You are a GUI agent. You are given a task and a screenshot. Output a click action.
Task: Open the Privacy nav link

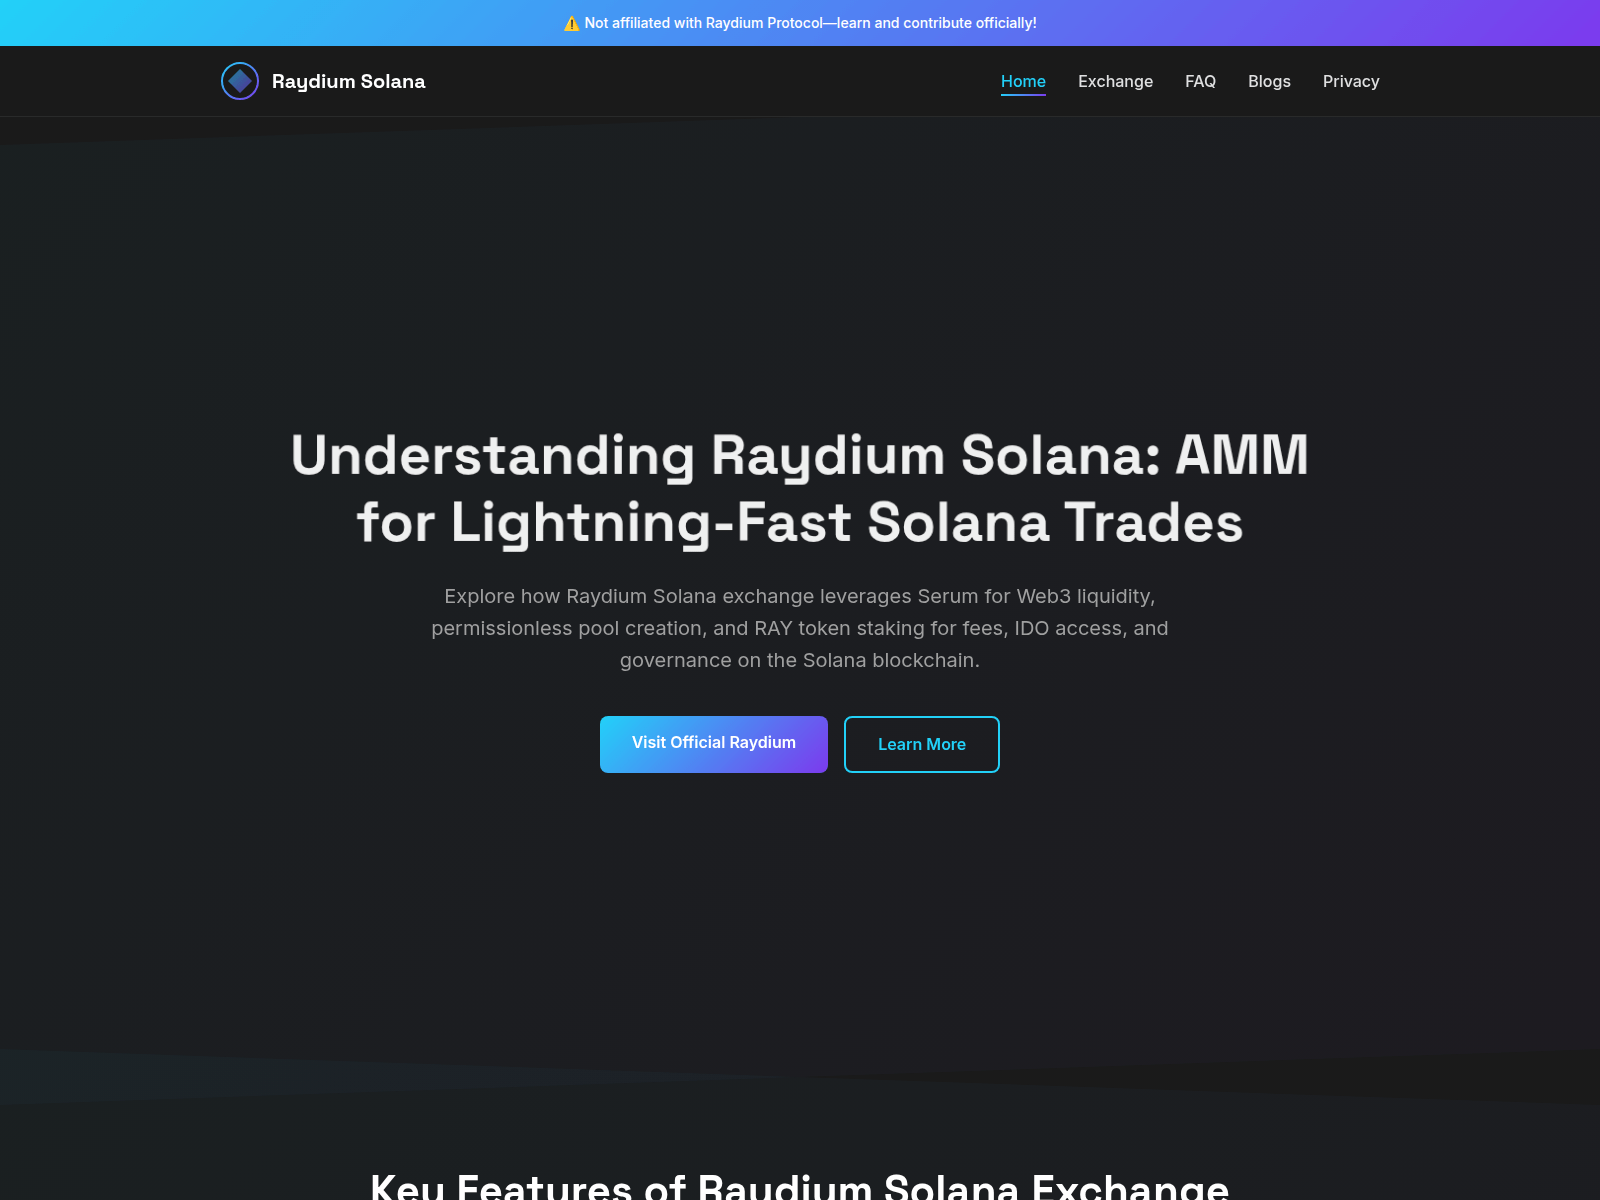[x=1351, y=81]
